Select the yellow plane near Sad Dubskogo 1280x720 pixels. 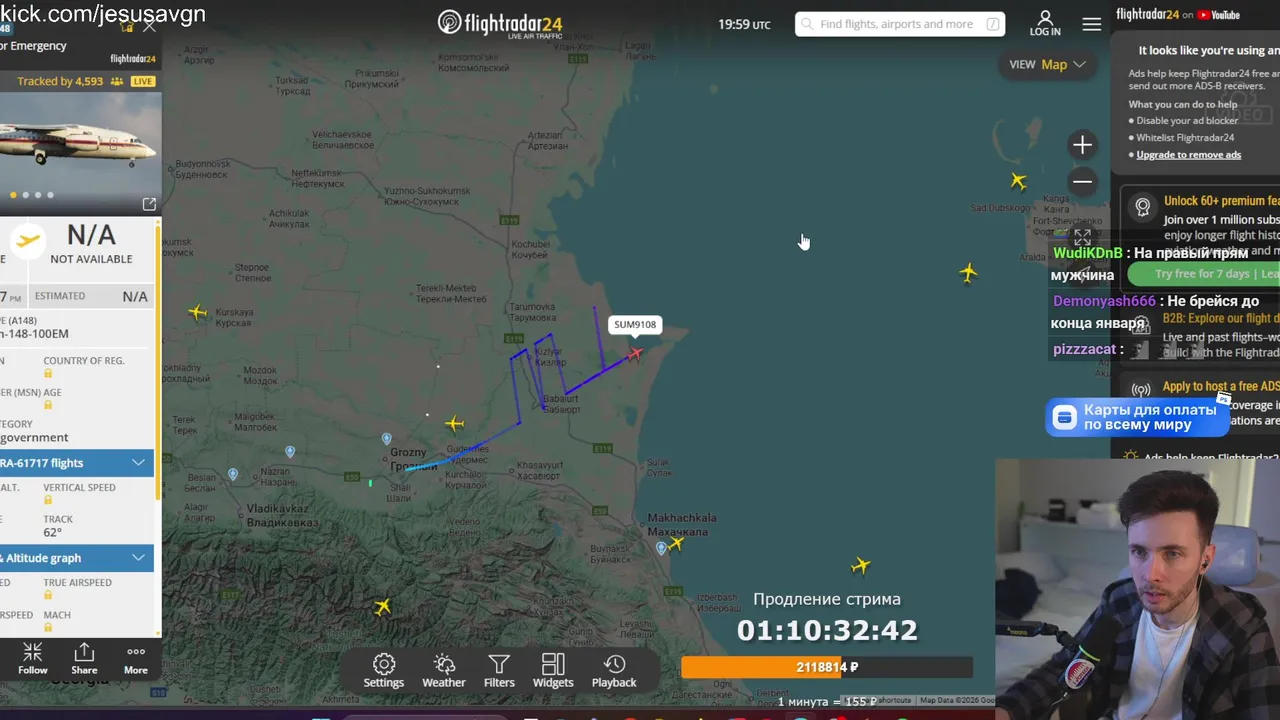(1018, 181)
